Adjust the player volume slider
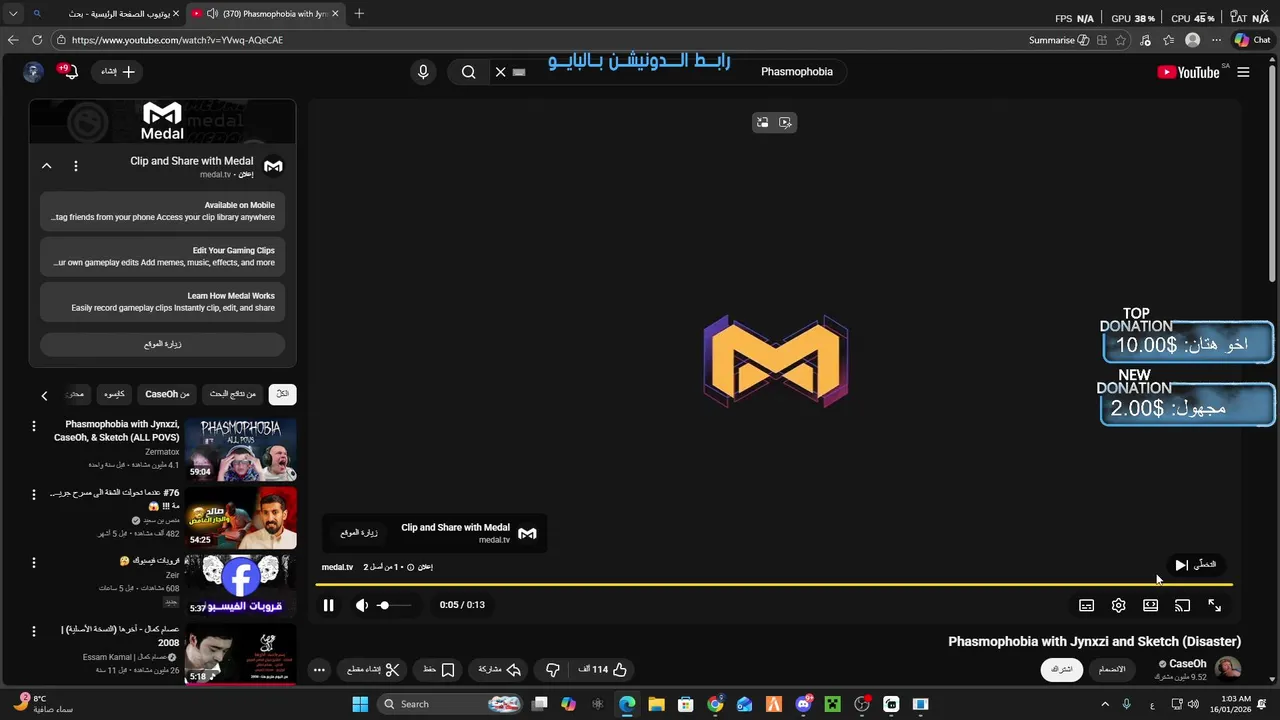Image resolution: width=1280 pixels, height=720 pixels. click(x=392, y=605)
